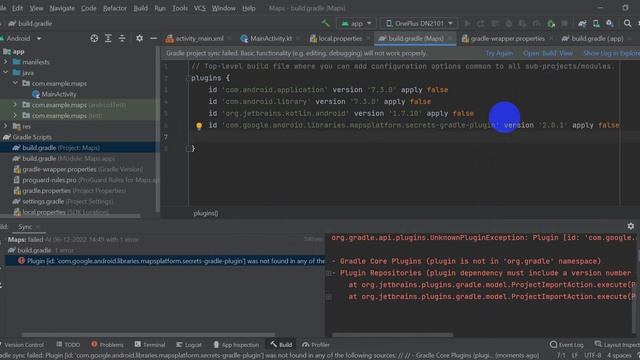Toggle the Build tool window
The image size is (640, 360).
click(281, 345)
